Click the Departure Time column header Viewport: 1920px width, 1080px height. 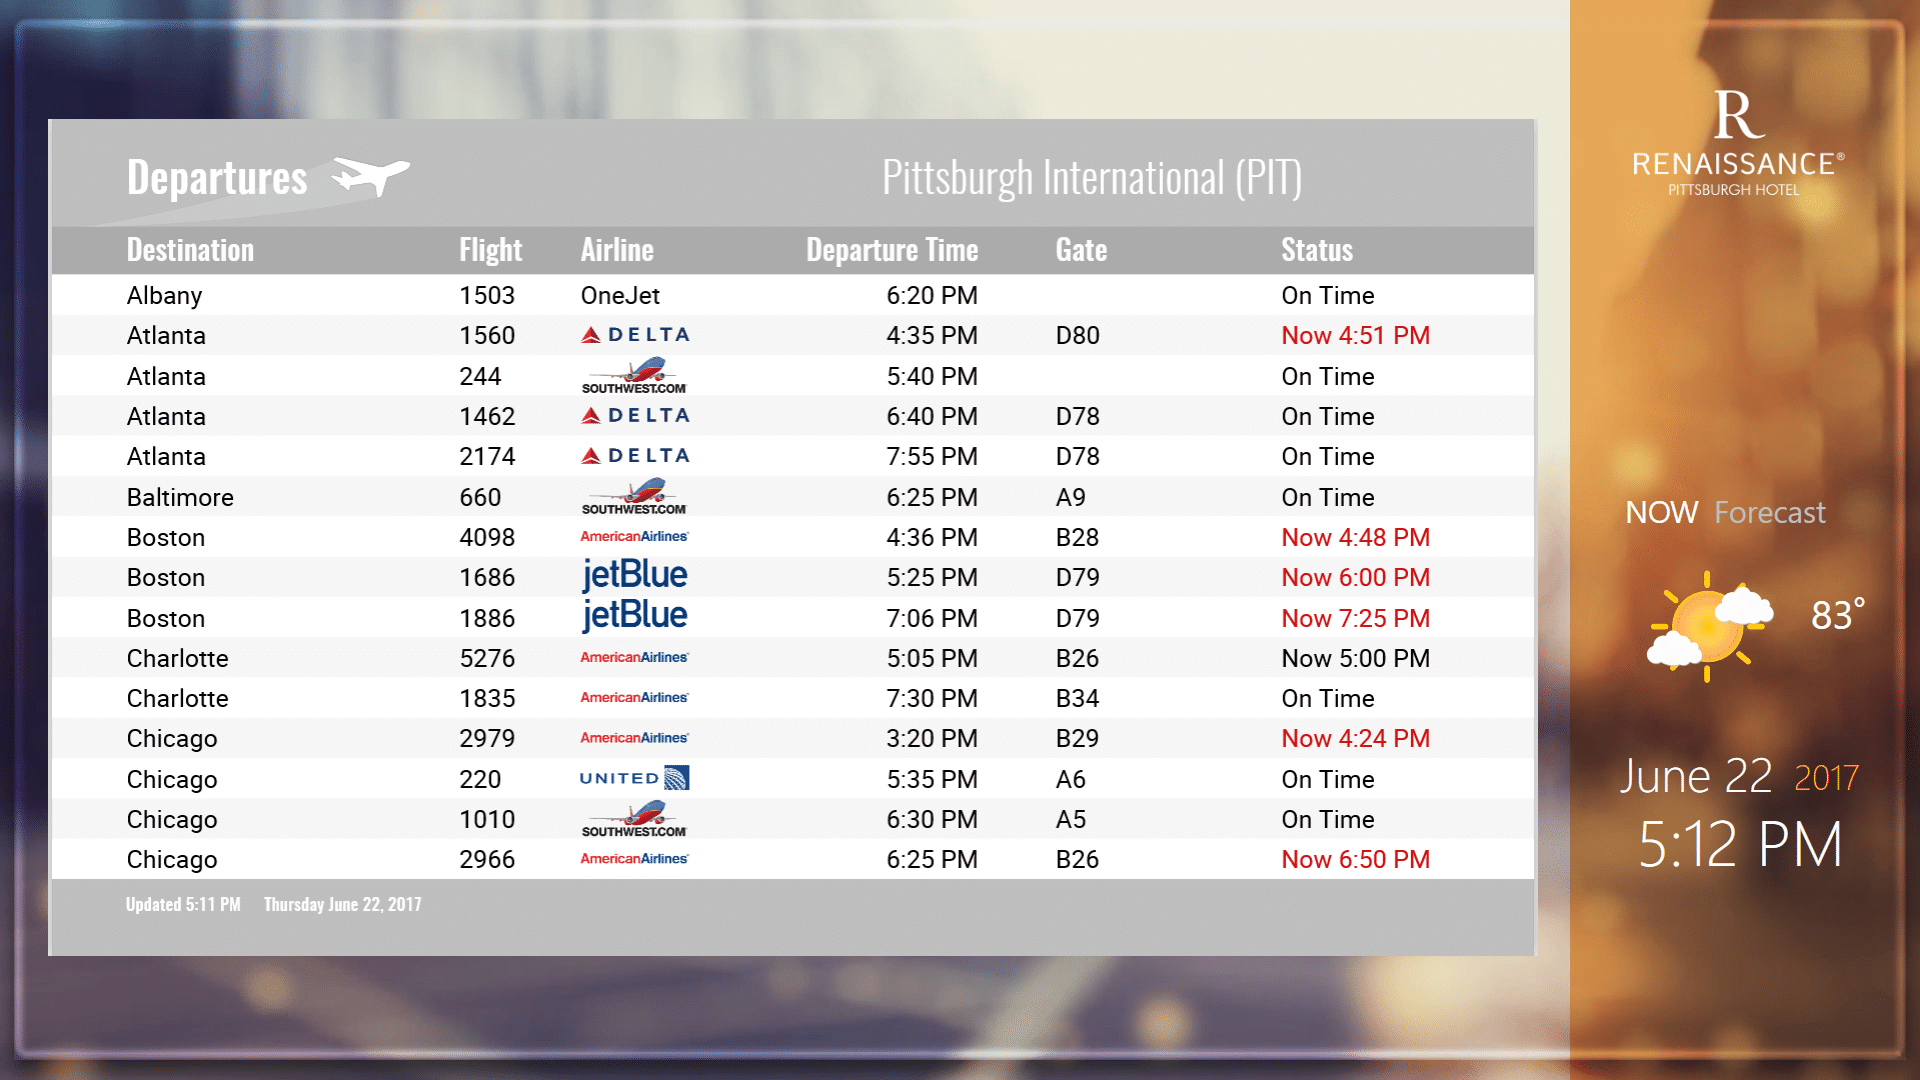pos(892,250)
